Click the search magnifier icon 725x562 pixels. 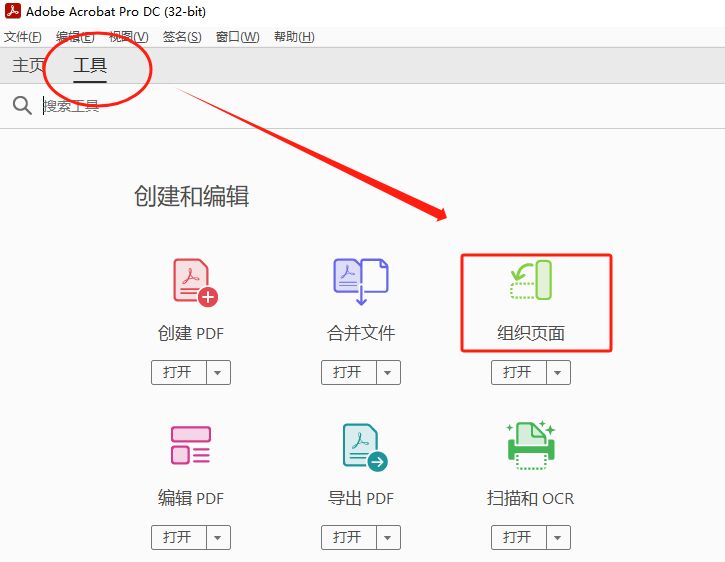click(x=22, y=105)
